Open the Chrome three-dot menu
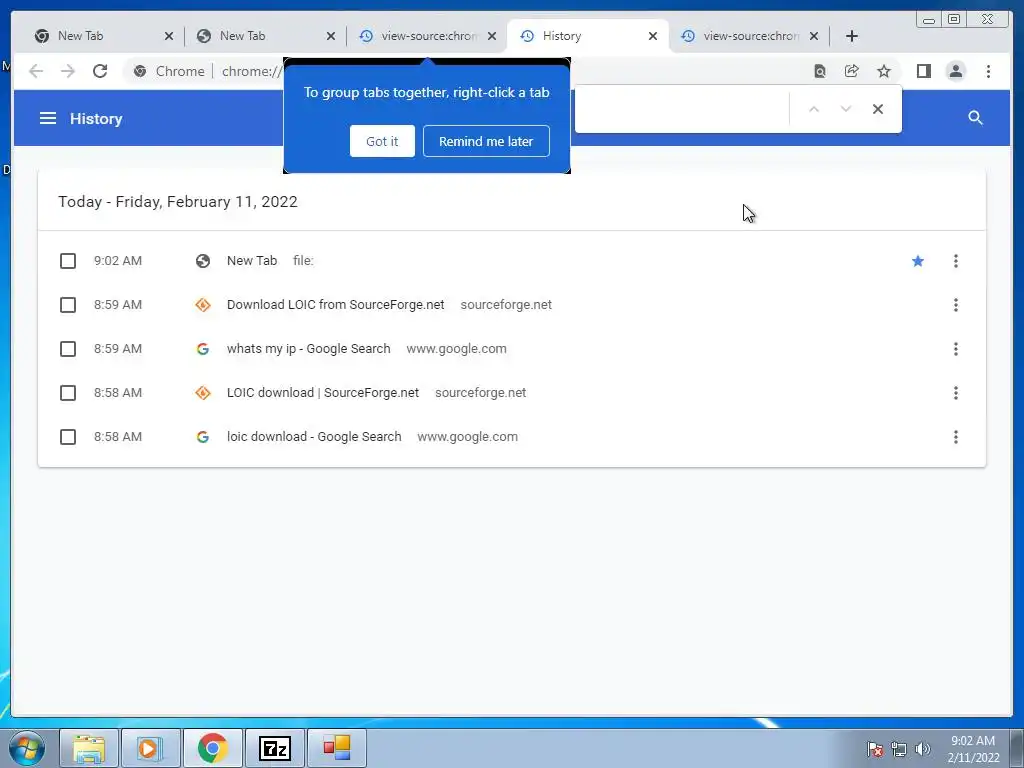The height and width of the screenshot is (768, 1024). coord(988,71)
